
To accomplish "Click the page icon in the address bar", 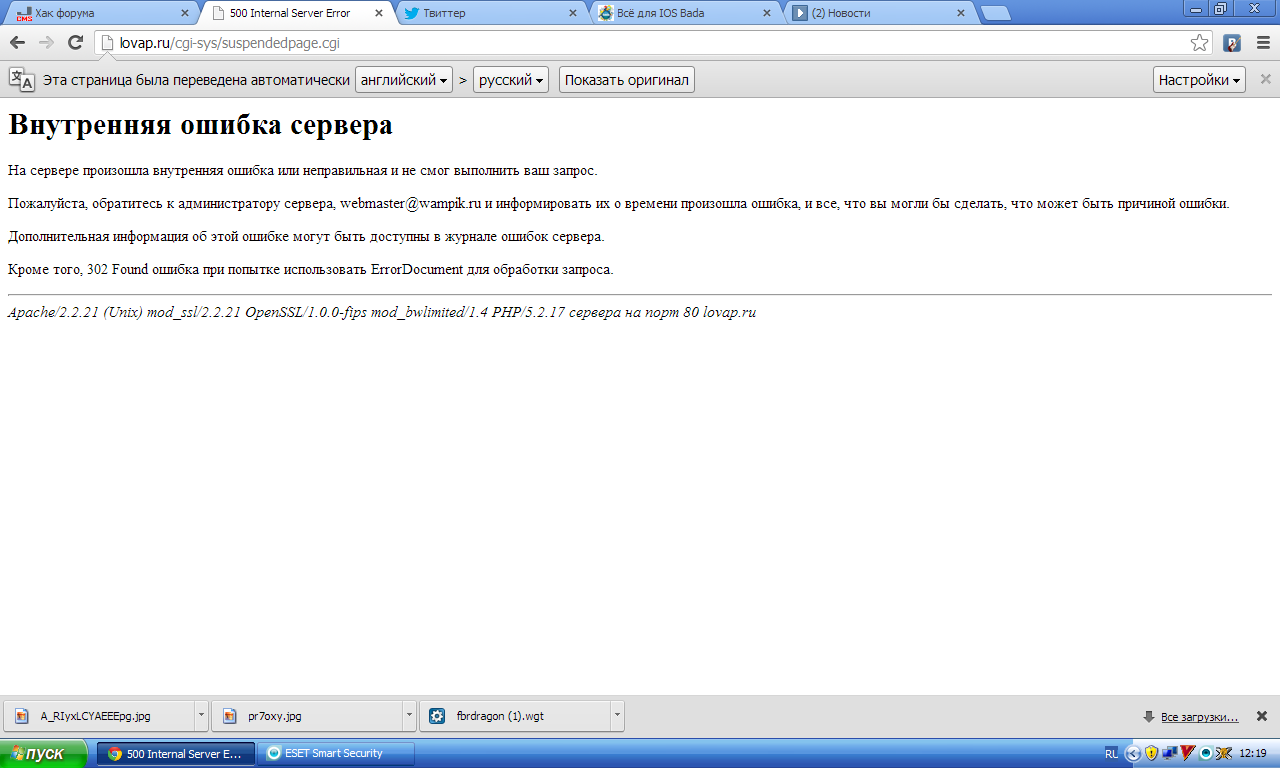I will click(108, 43).
